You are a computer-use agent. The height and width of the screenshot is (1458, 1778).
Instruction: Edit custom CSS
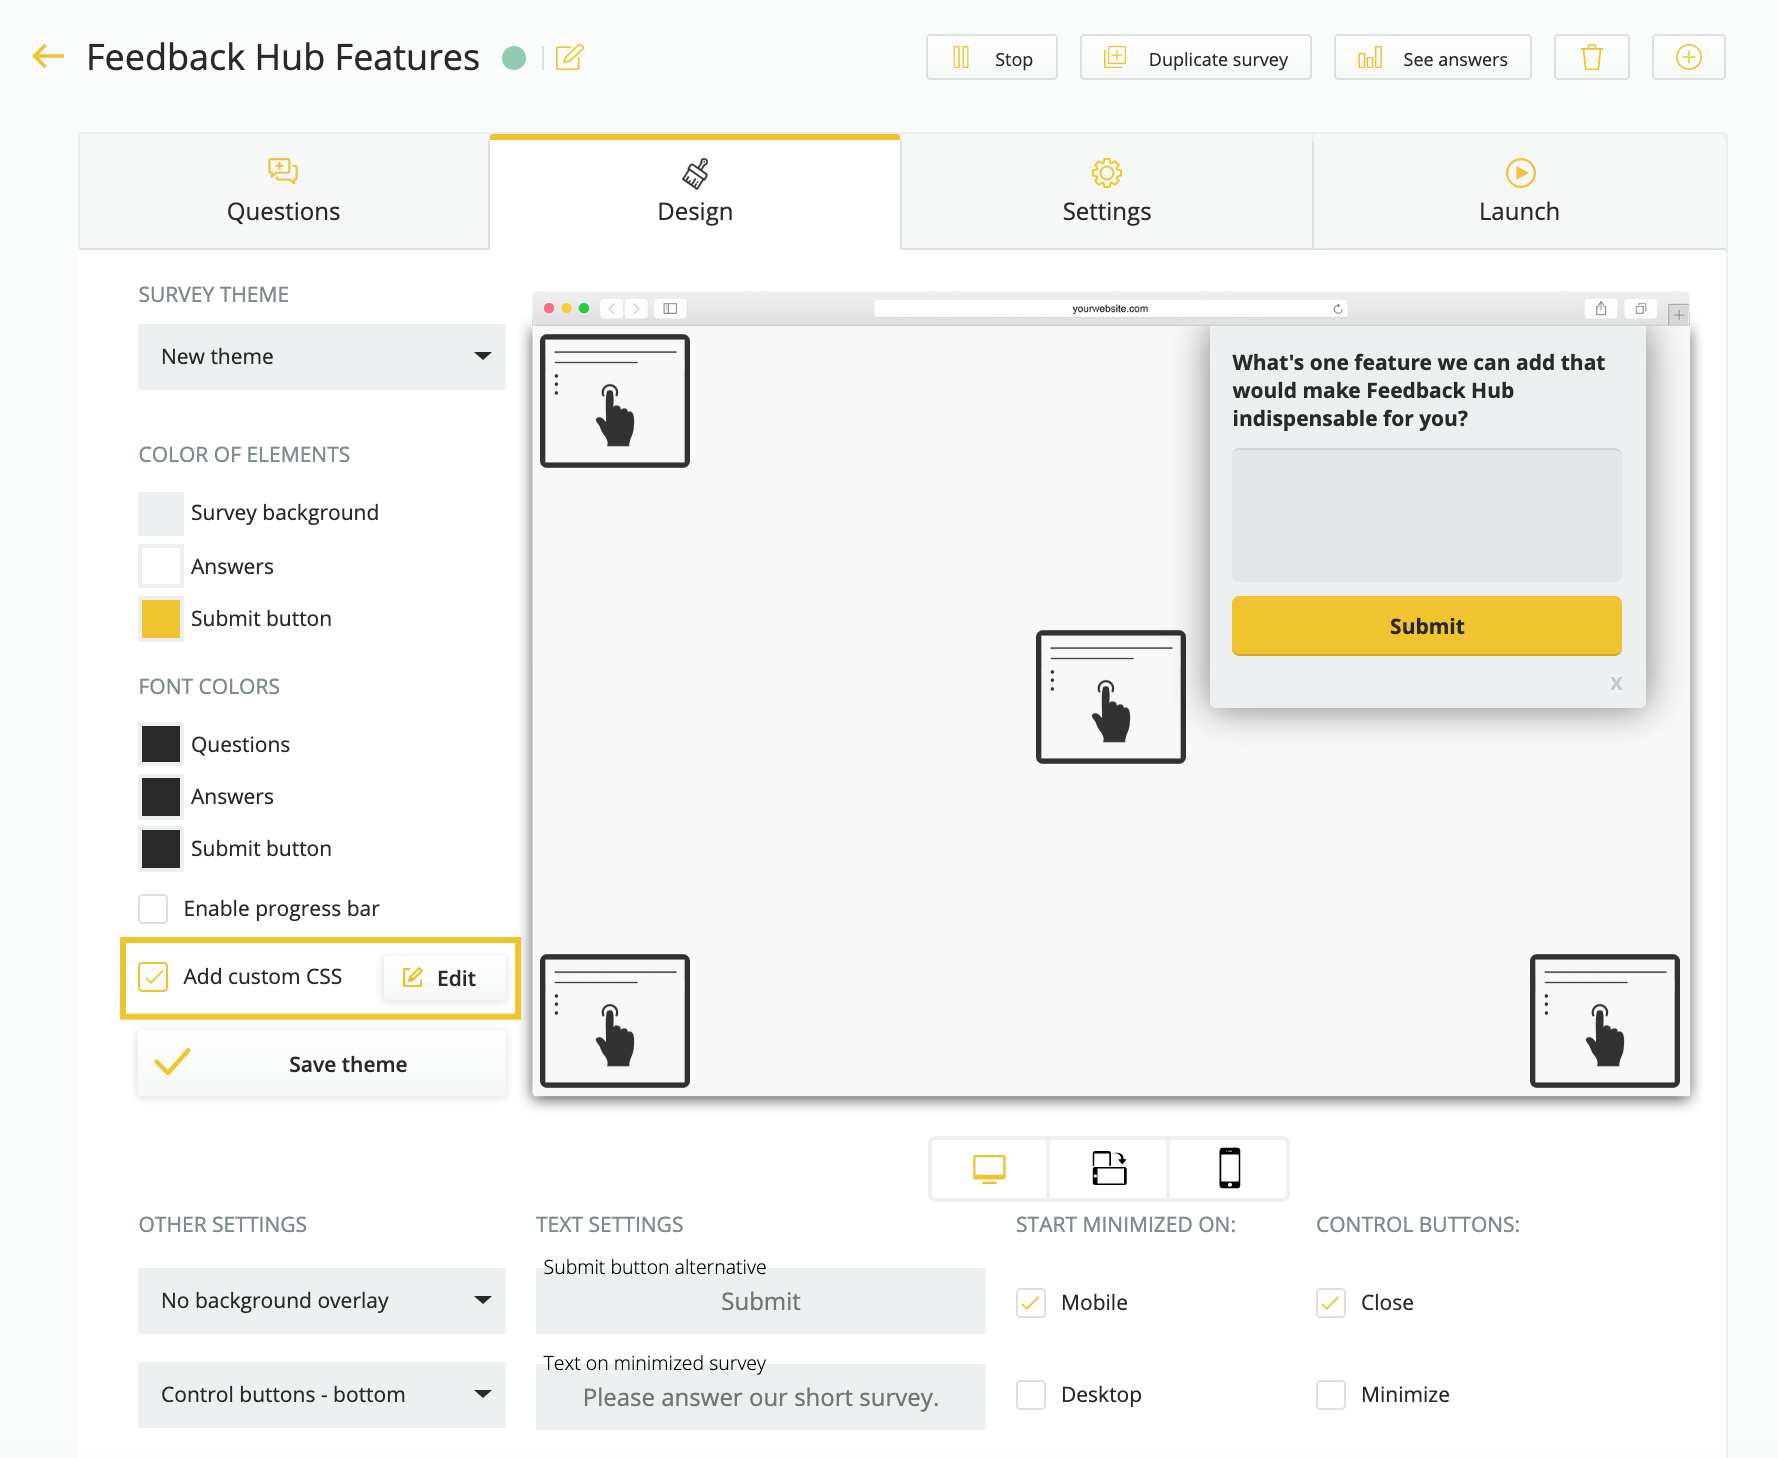click(x=444, y=978)
